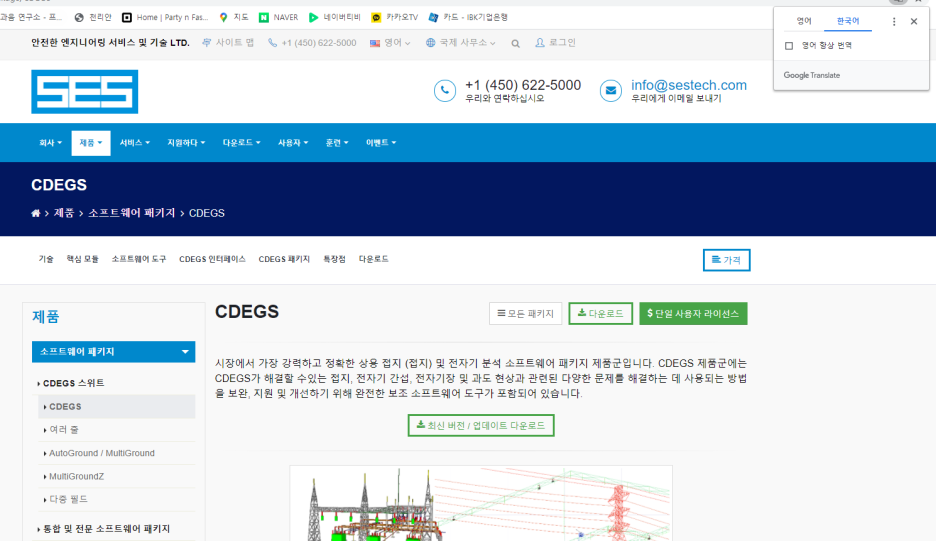Viewport: 936px width, 541px height.
Task: Click the round phone icon beside +1 (450) 622-5000
Action: [x=445, y=91]
